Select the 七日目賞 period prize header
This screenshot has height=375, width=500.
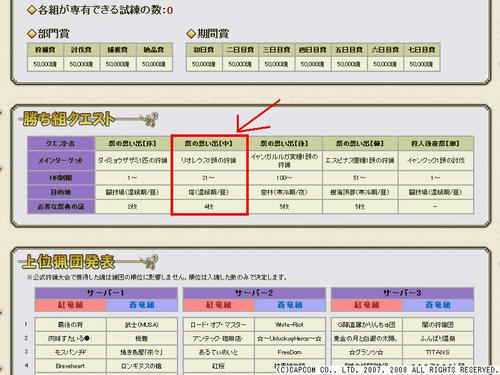point(422,50)
